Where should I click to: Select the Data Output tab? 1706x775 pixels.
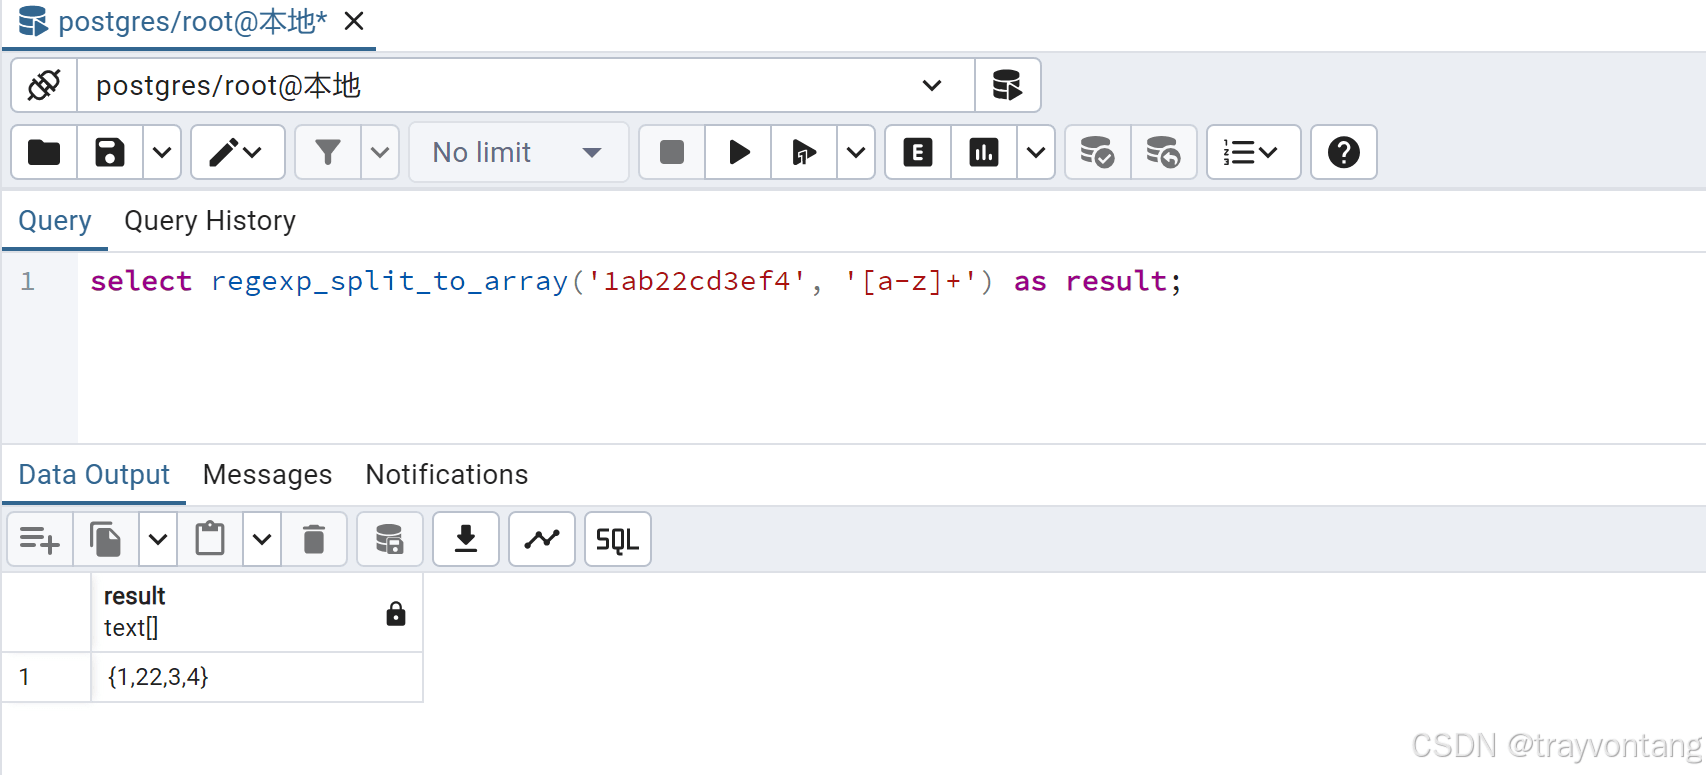point(94,474)
